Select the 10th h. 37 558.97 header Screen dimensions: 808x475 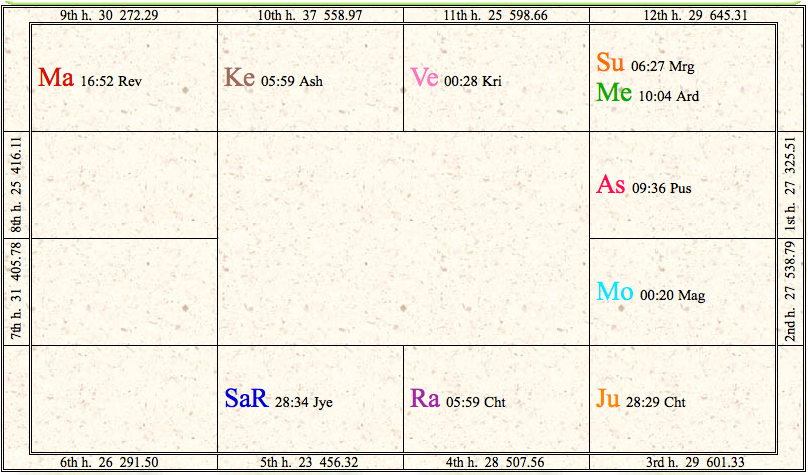[310, 15]
